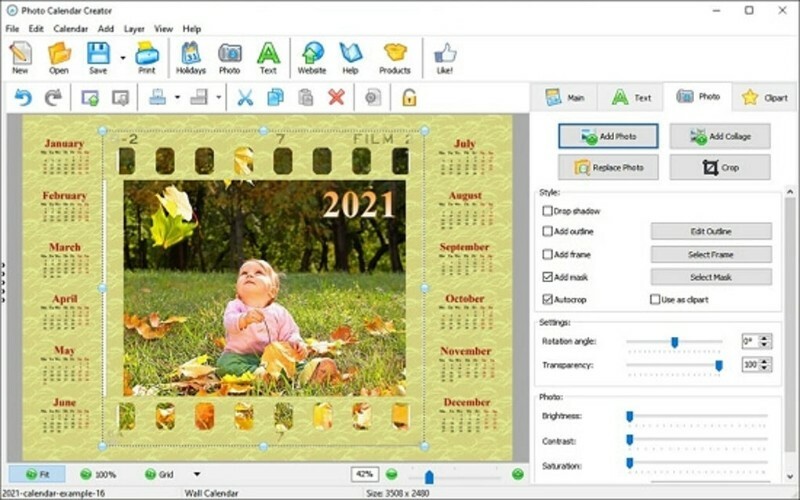Screen dimensions: 800x500
Task: Click the Add Collage button
Action: point(719,136)
